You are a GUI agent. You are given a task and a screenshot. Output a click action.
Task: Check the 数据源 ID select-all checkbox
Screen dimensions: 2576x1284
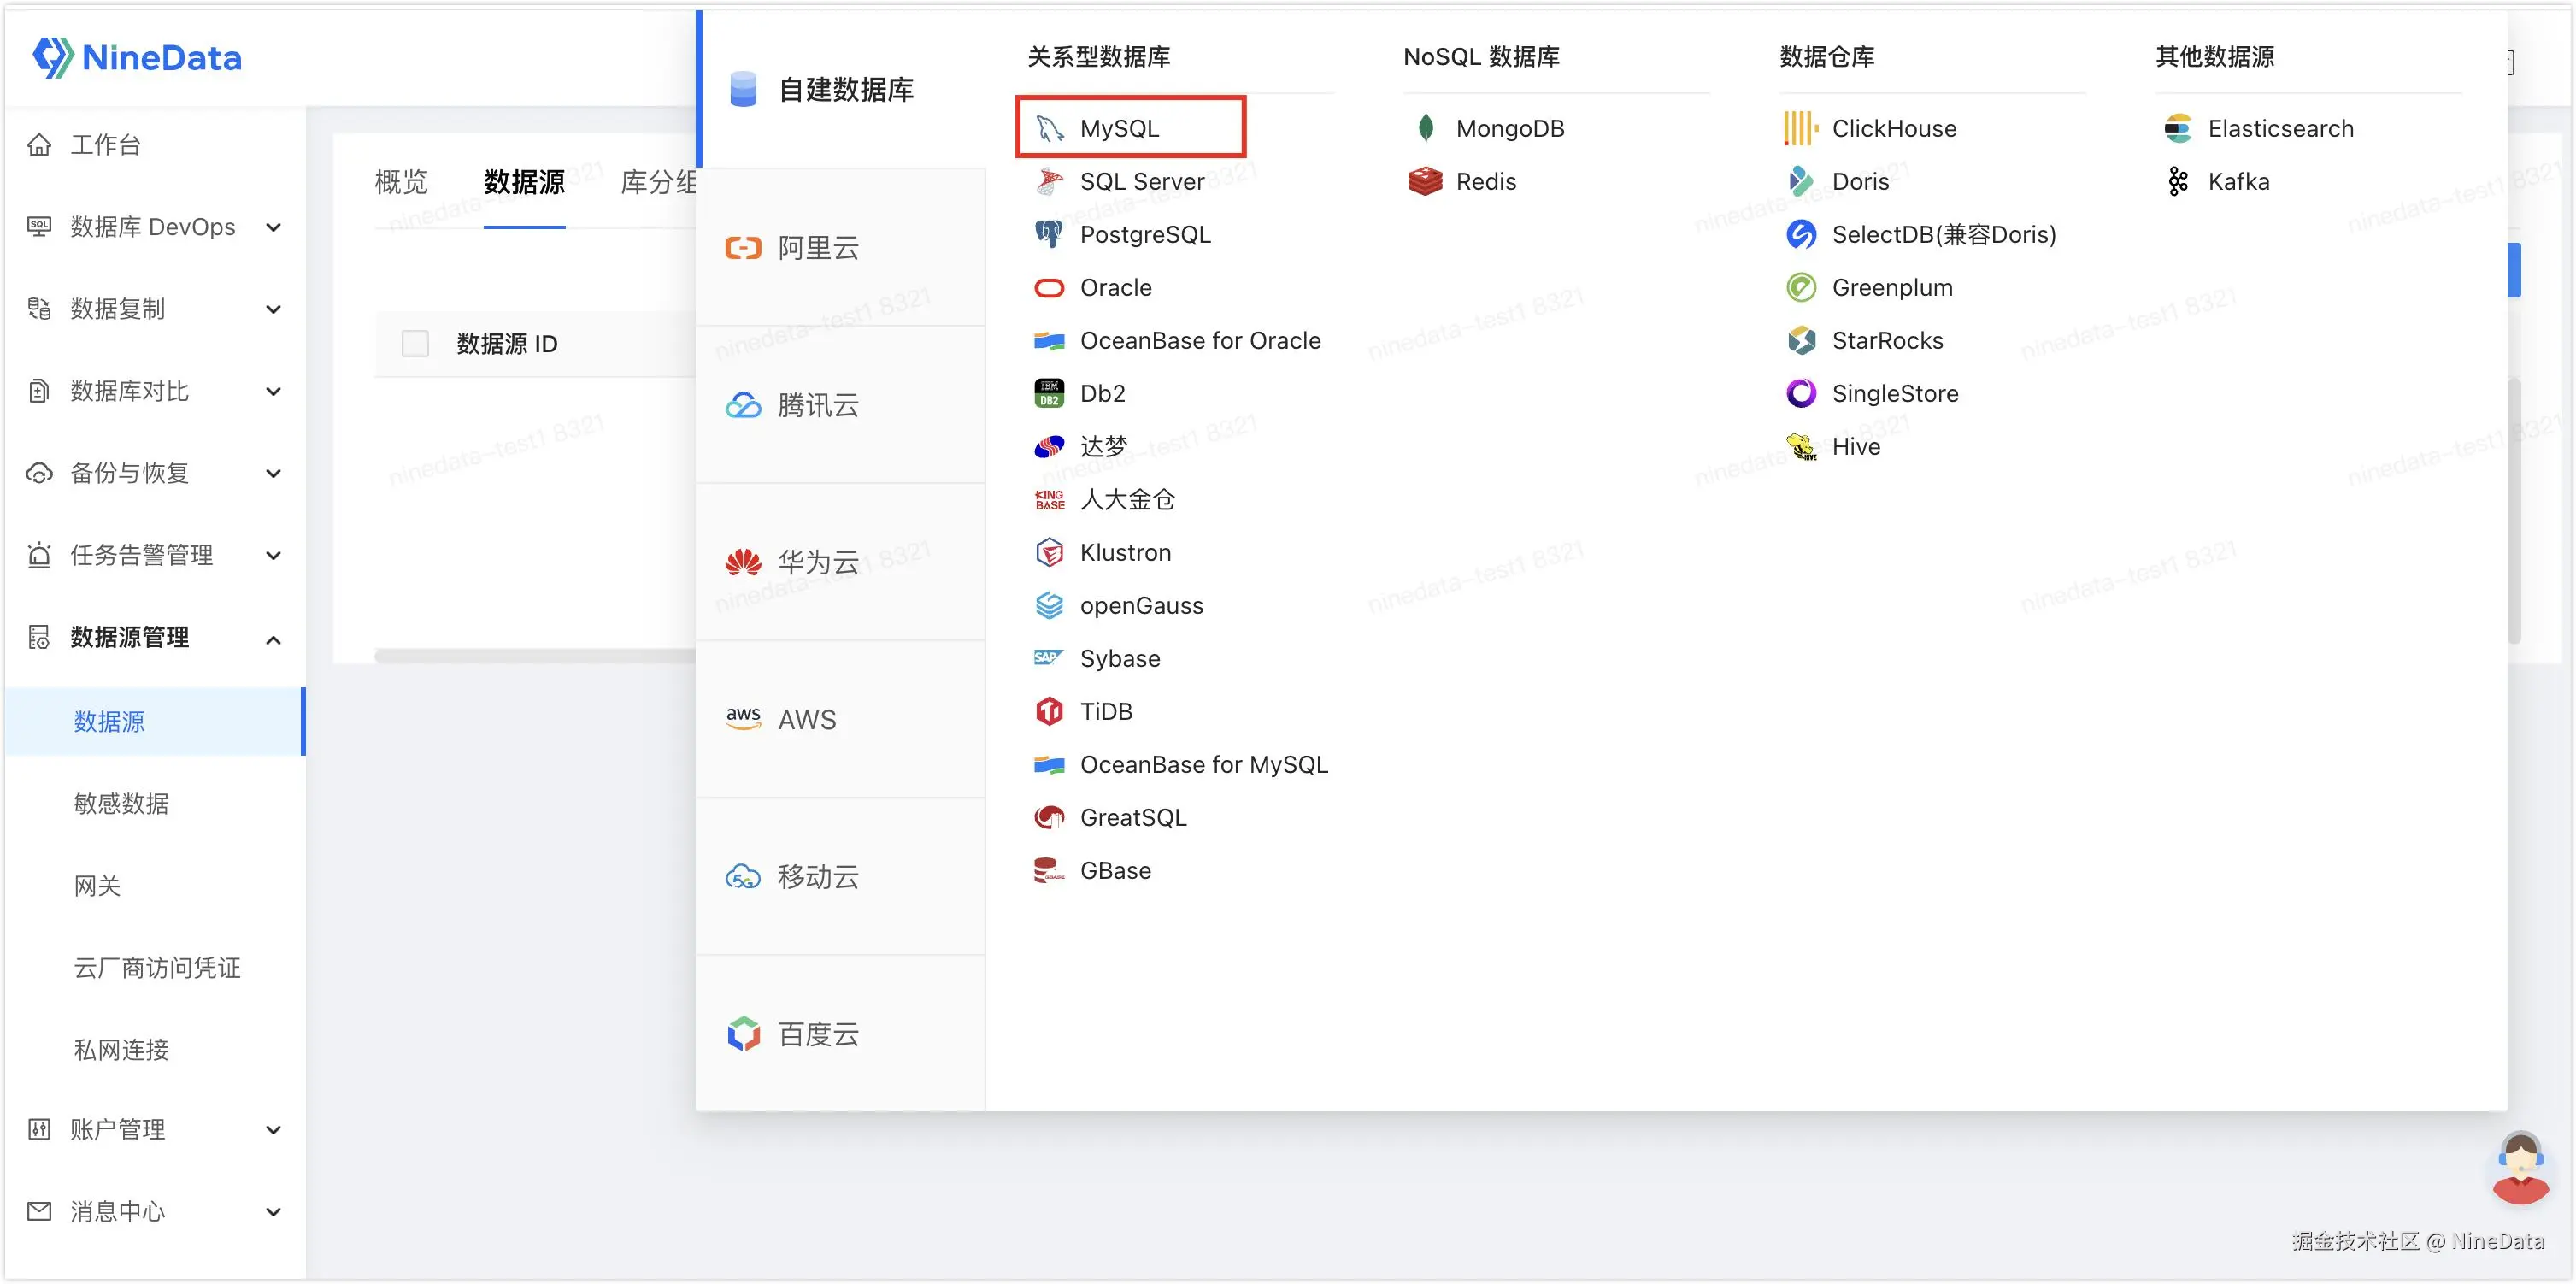pyautogui.click(x=415, y=344)
